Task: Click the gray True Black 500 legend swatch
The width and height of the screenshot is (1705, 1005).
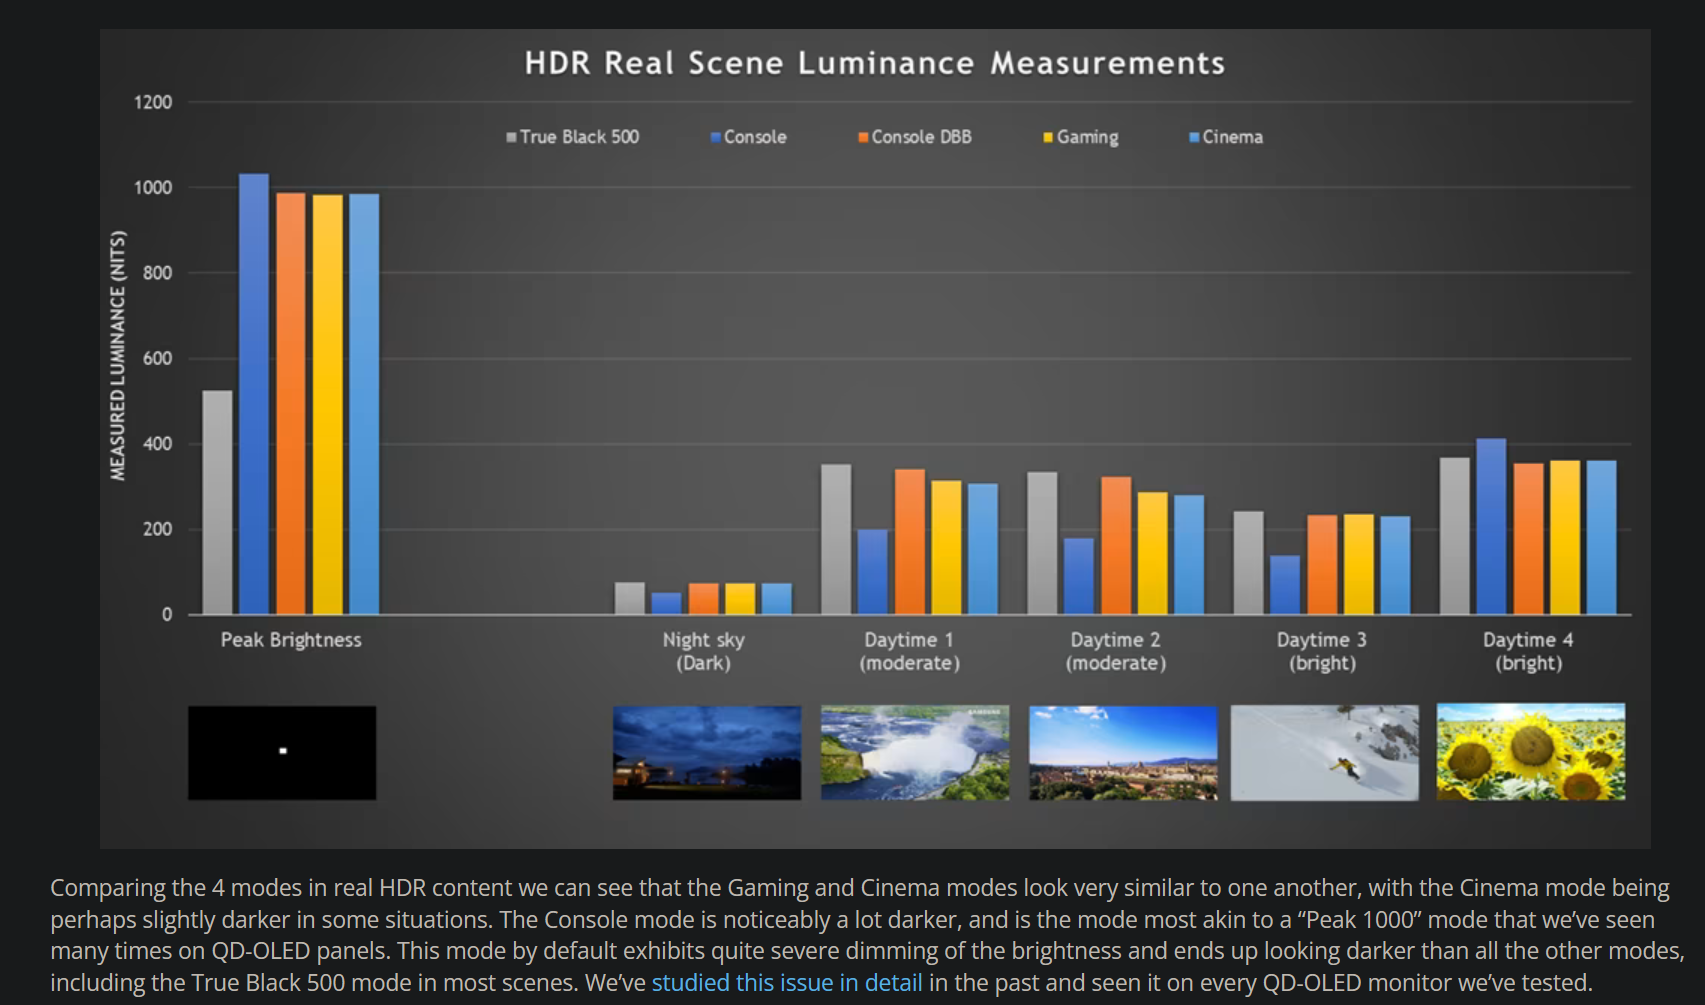Action: (x=511, y=138)
